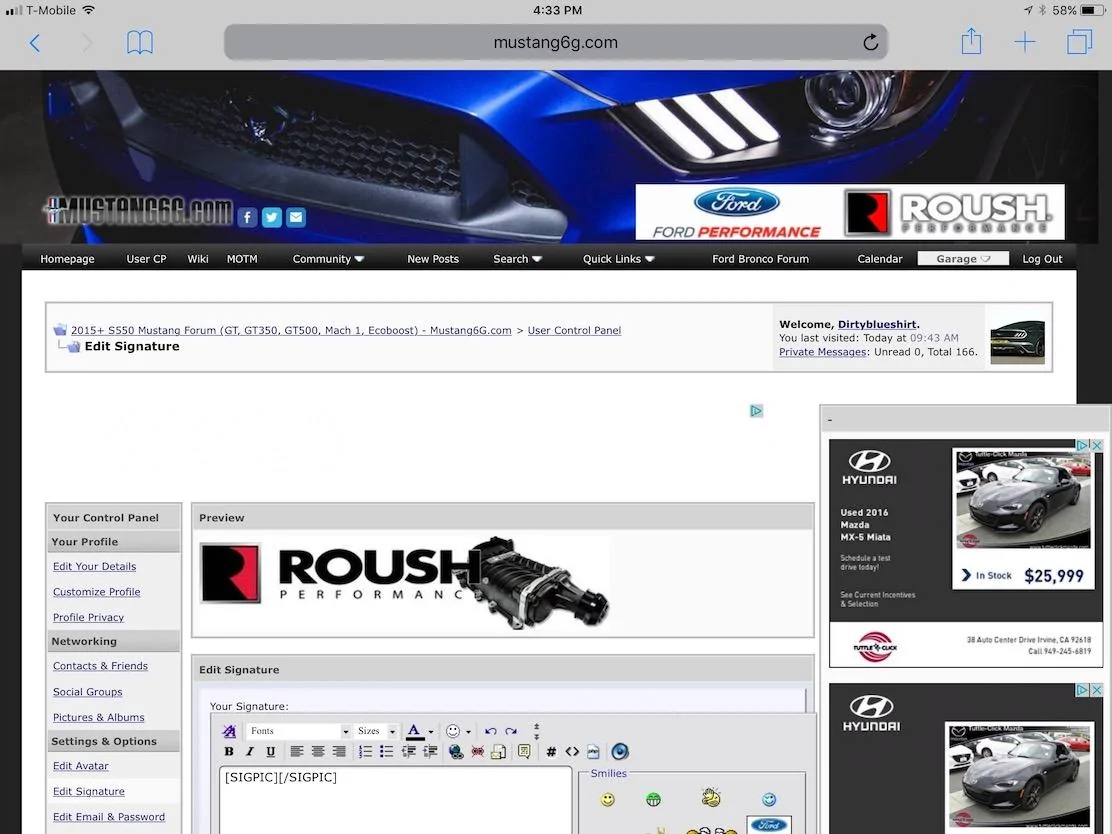Open the Mustang6G Twitter icon

[272, 217]
